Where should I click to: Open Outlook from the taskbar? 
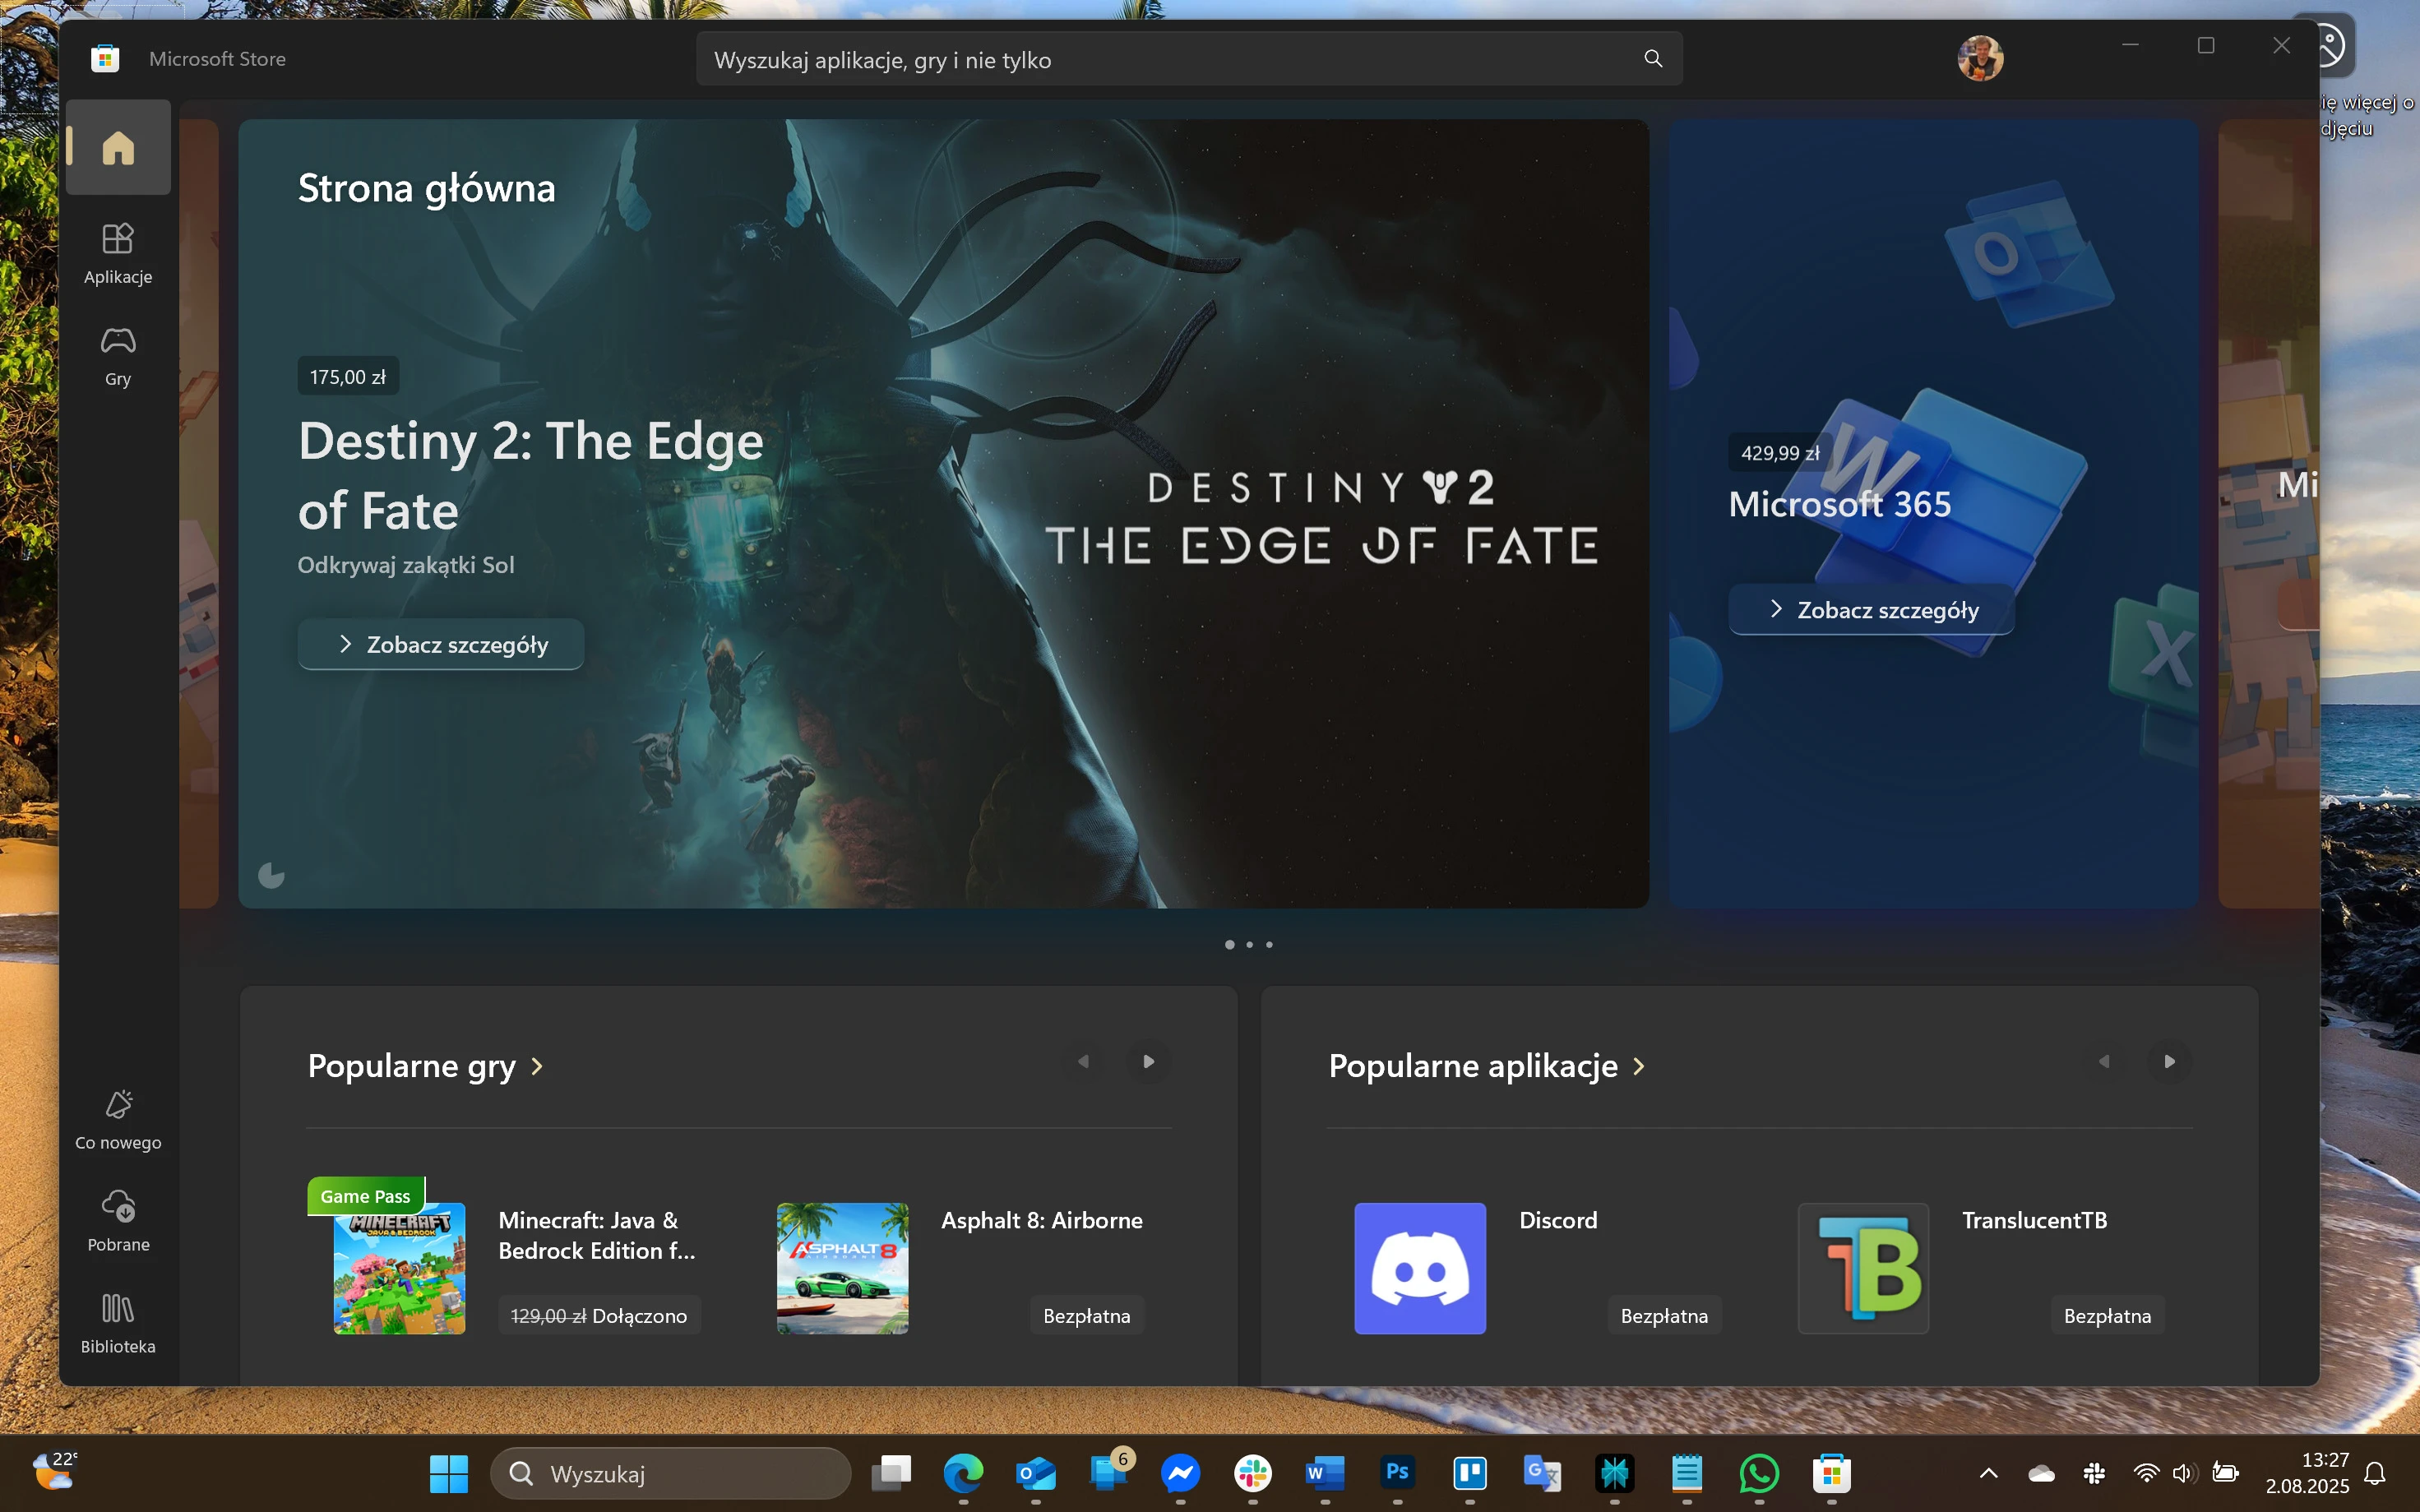1036,1473
